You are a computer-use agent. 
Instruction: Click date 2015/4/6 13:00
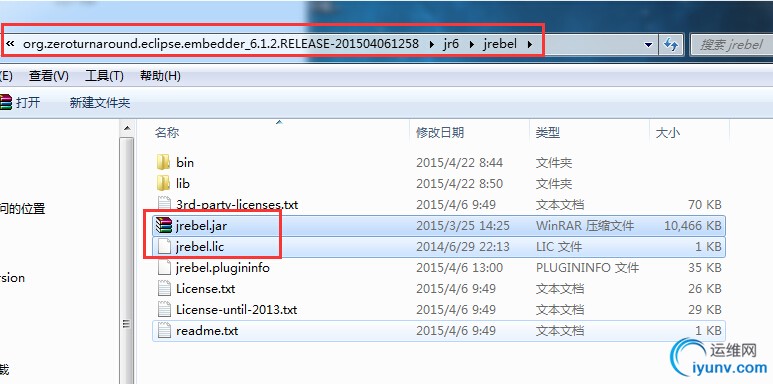coord(459,268)
